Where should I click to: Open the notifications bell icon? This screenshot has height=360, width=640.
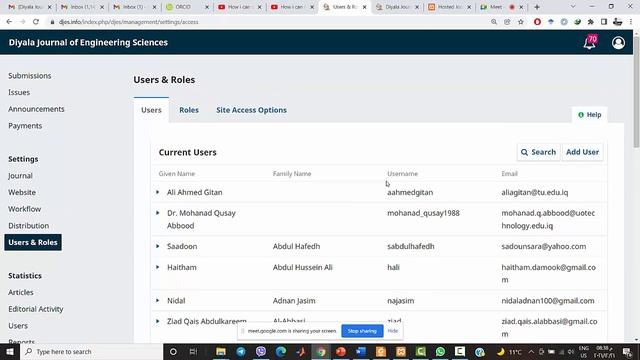(x=589, y=42)
